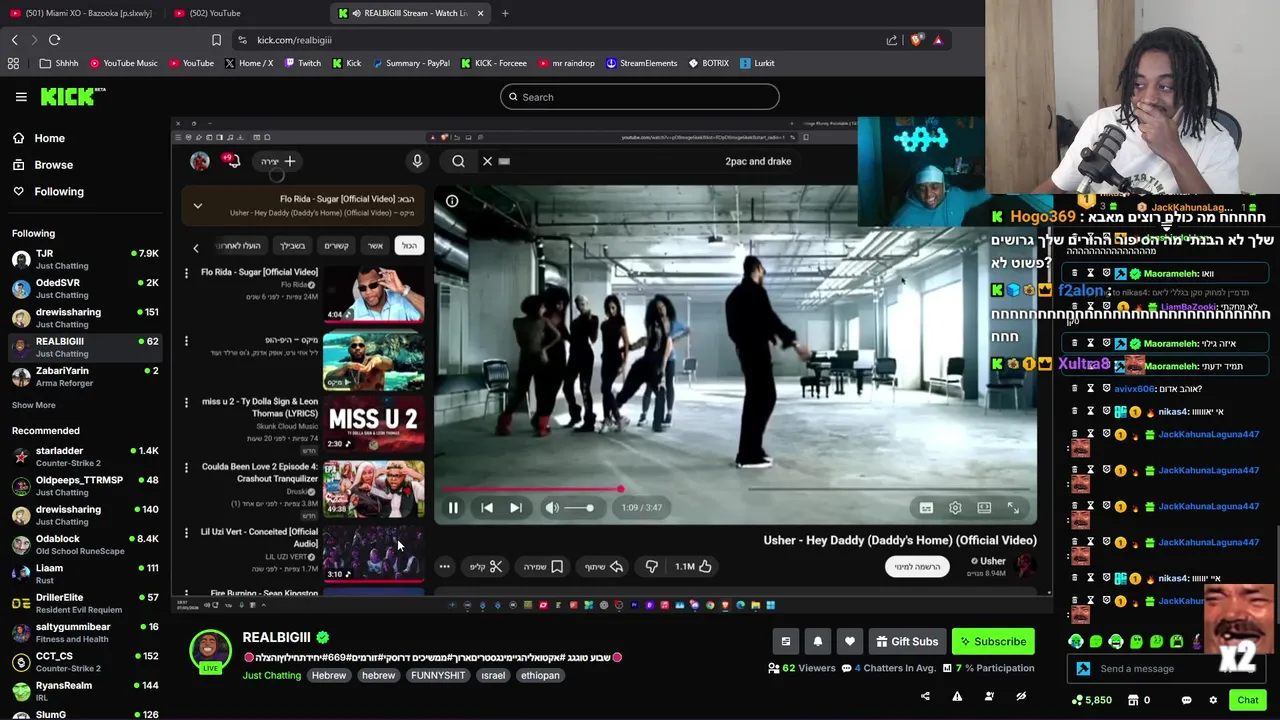Open options for Lil Uzi Vert row
Screen dimensions: 1280x720
point(186,532)
